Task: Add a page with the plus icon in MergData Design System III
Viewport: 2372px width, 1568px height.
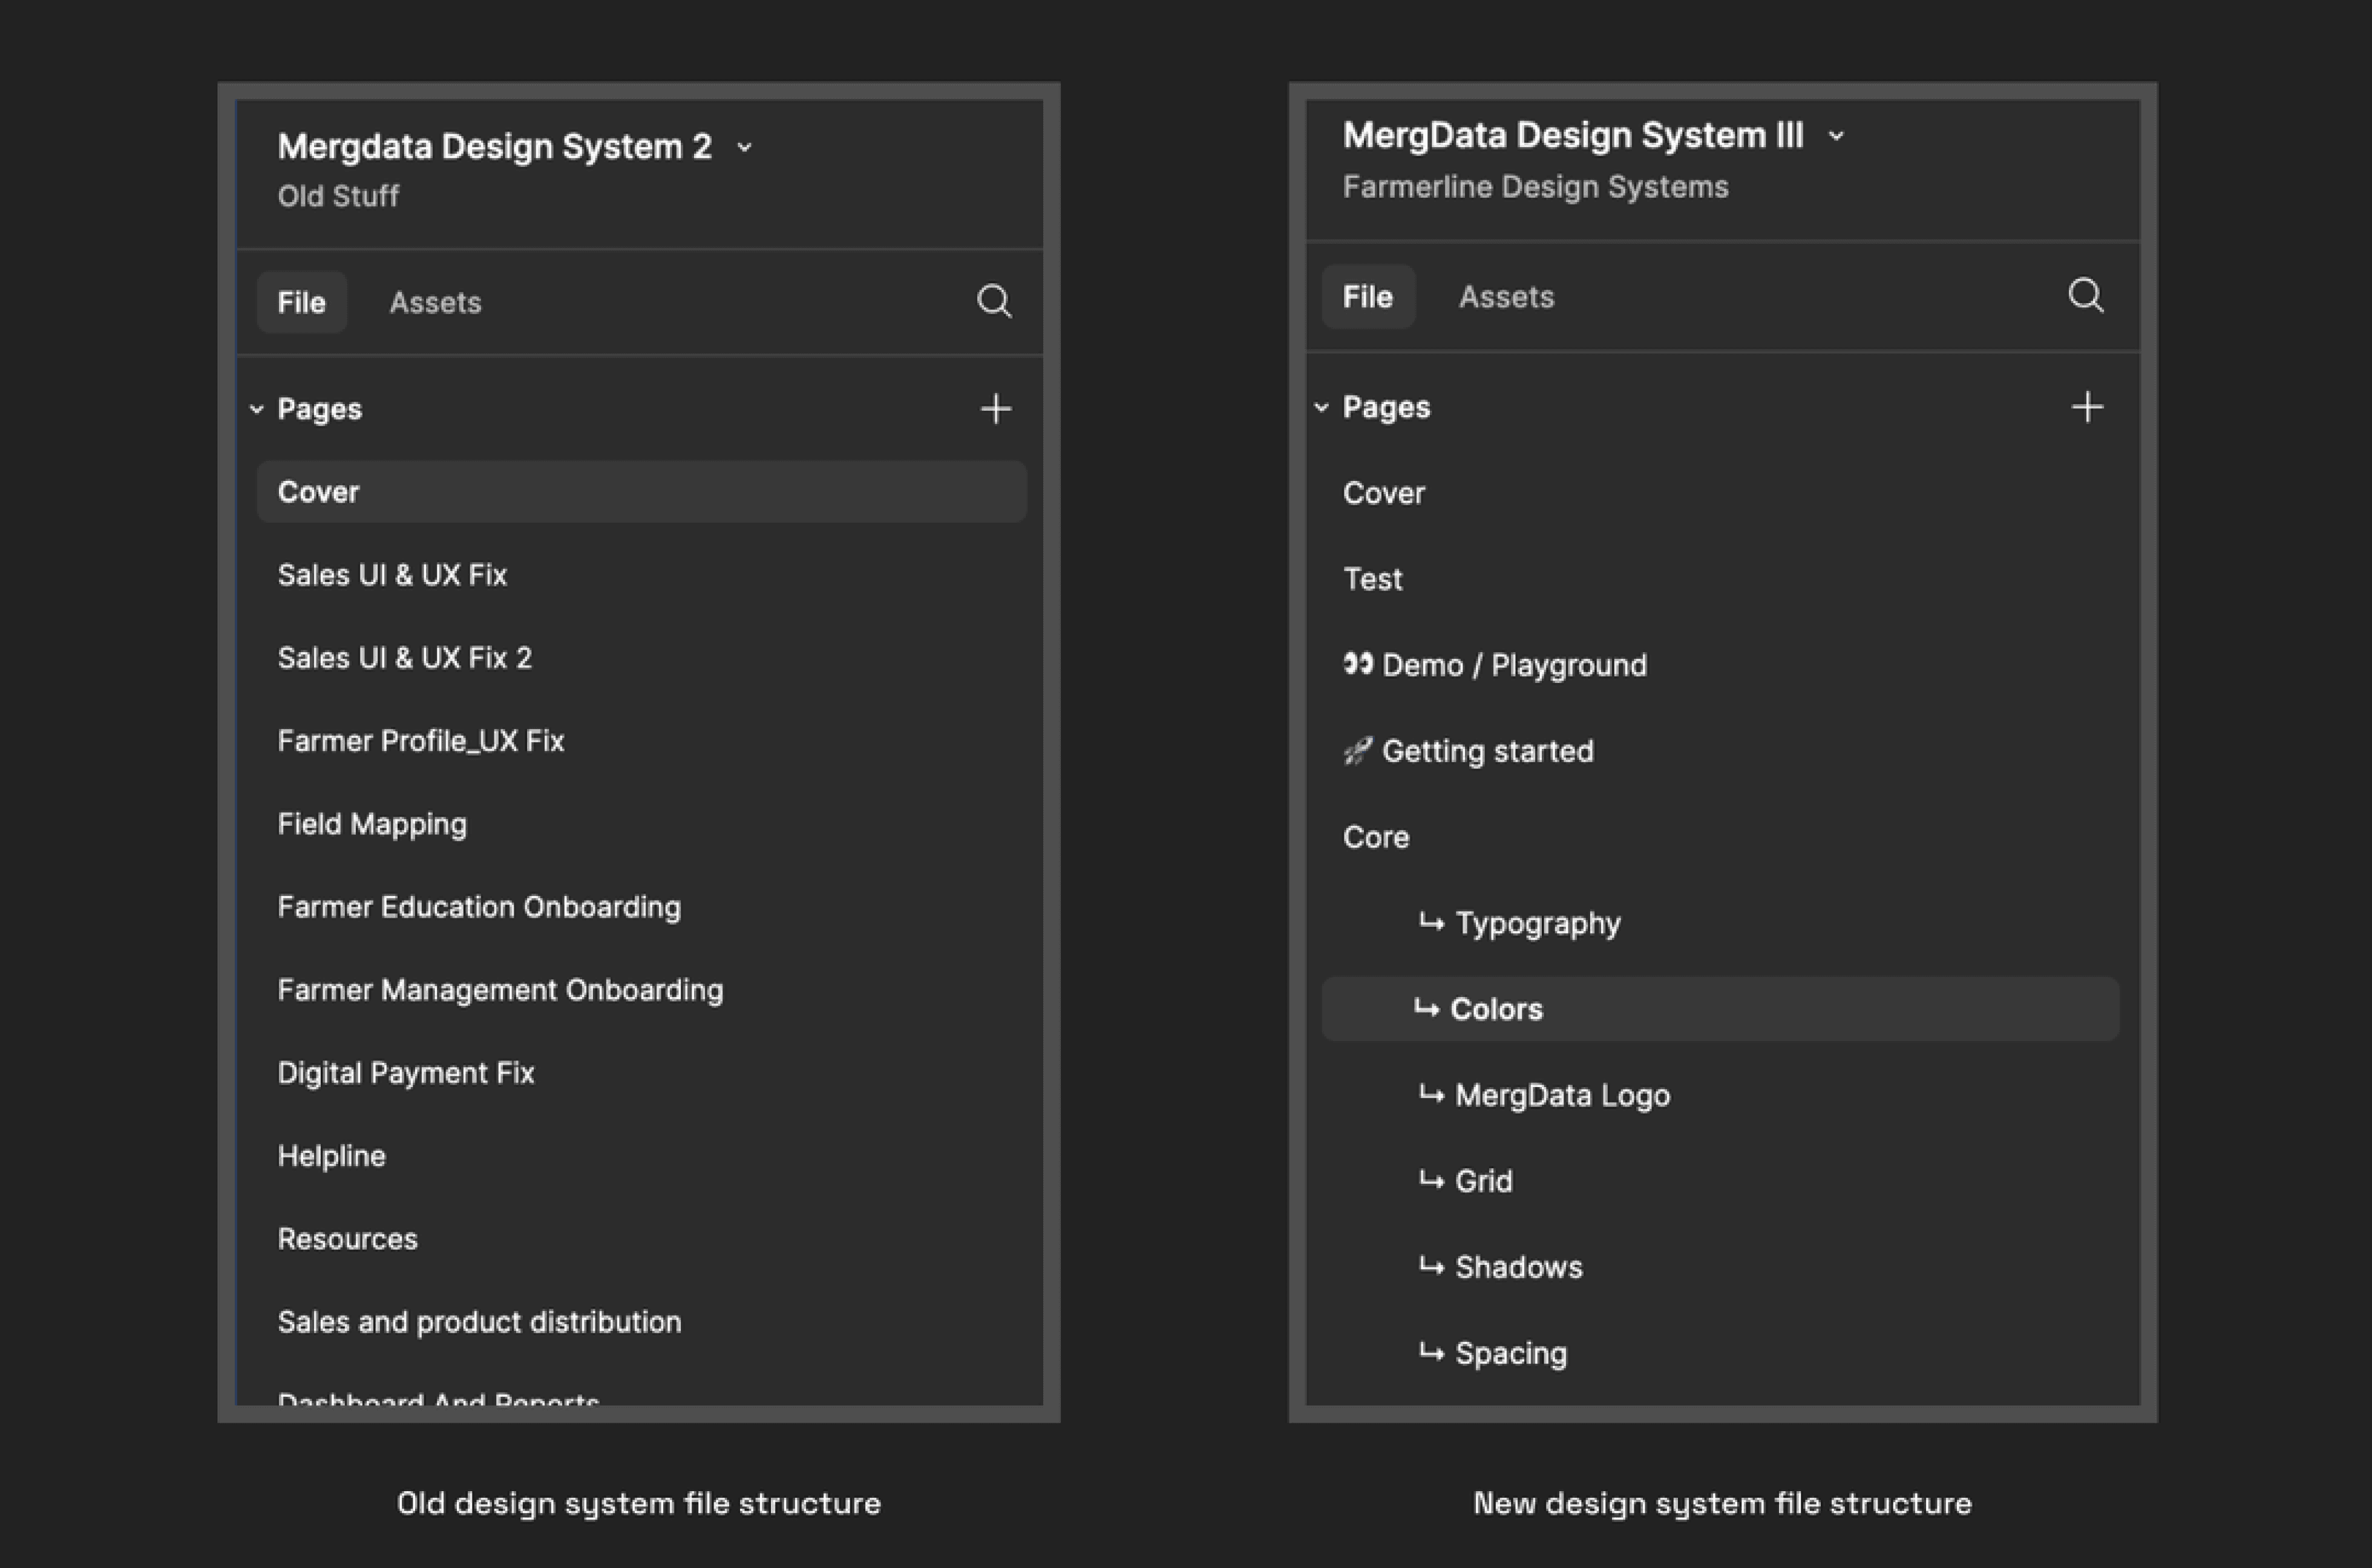Action: pyautogui.click(x=2087, y=407)
